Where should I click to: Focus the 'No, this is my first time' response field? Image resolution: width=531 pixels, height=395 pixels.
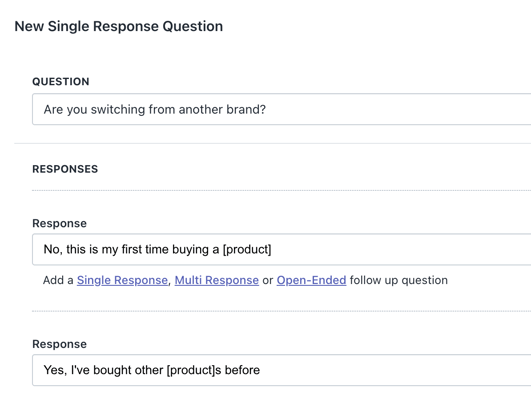tap(281, 249)
